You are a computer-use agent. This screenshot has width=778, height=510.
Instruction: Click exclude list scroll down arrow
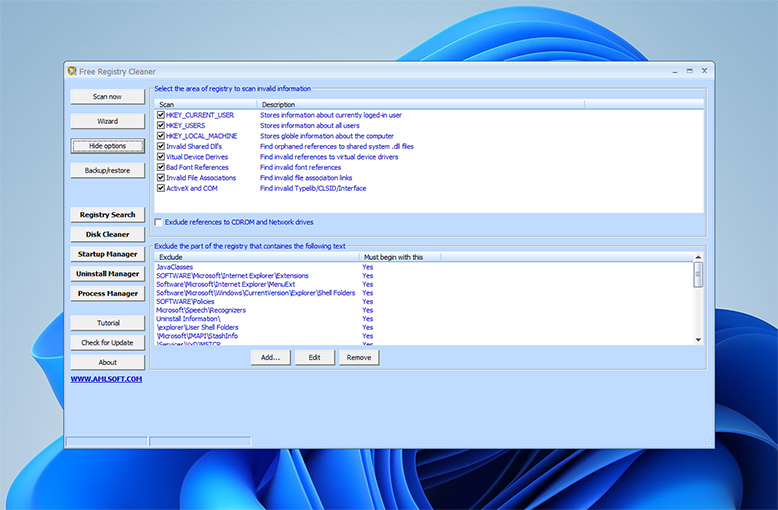pyautogui.click(x=698, y=340)
